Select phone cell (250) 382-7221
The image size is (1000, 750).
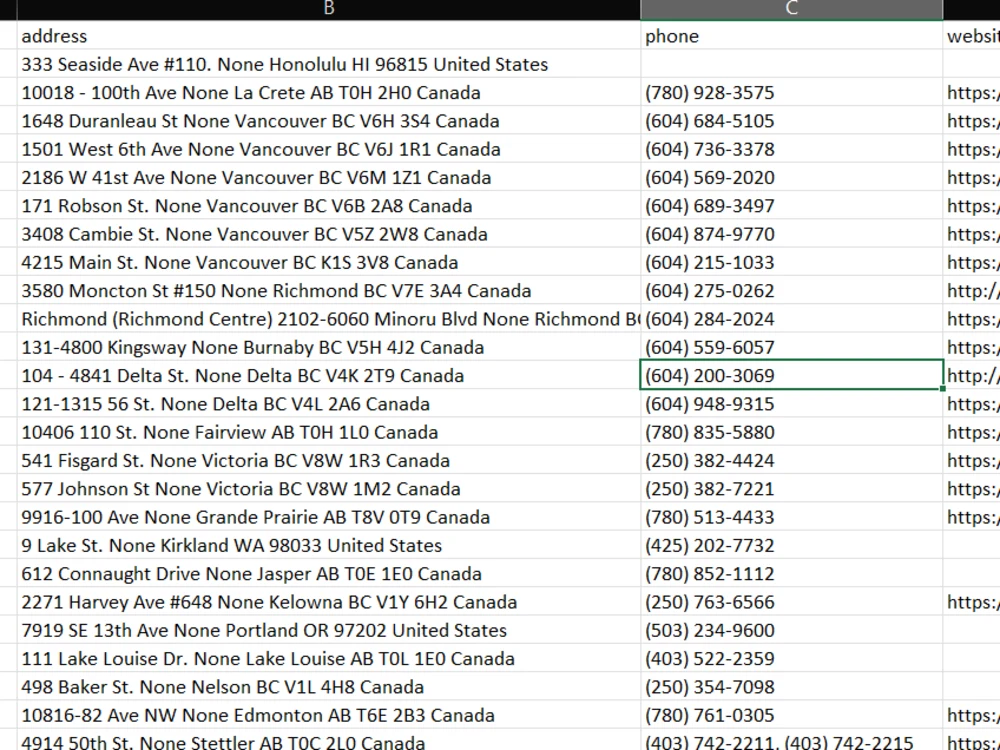click(791, 489)
